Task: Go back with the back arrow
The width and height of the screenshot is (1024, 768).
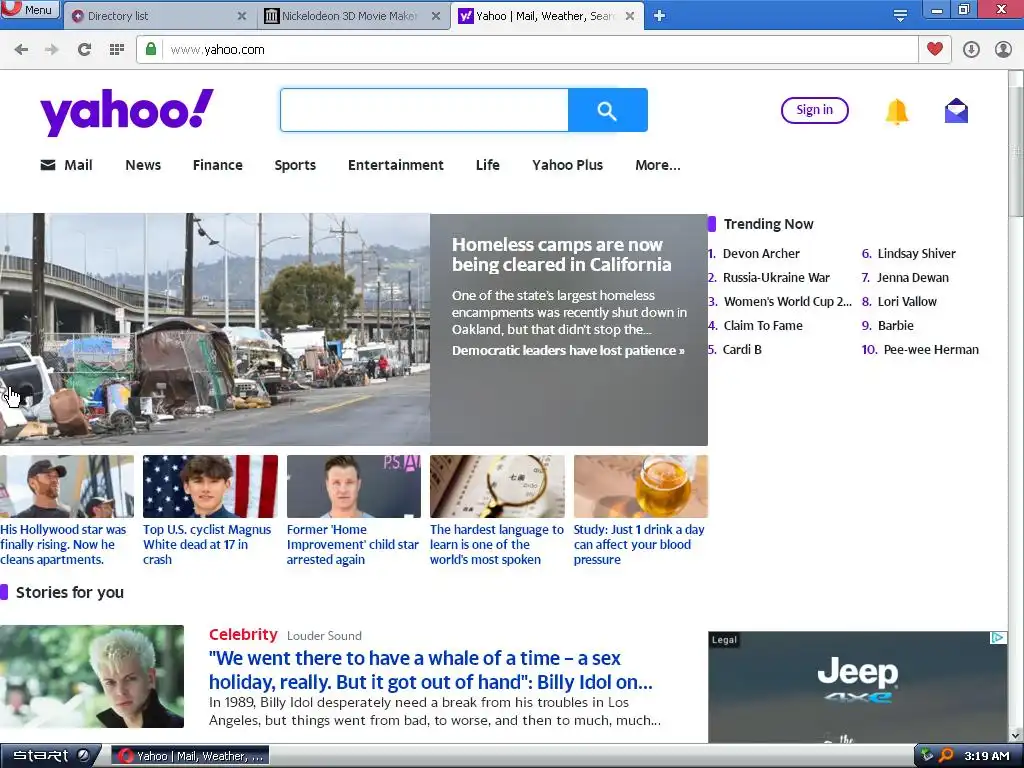Action: (21, 50)
